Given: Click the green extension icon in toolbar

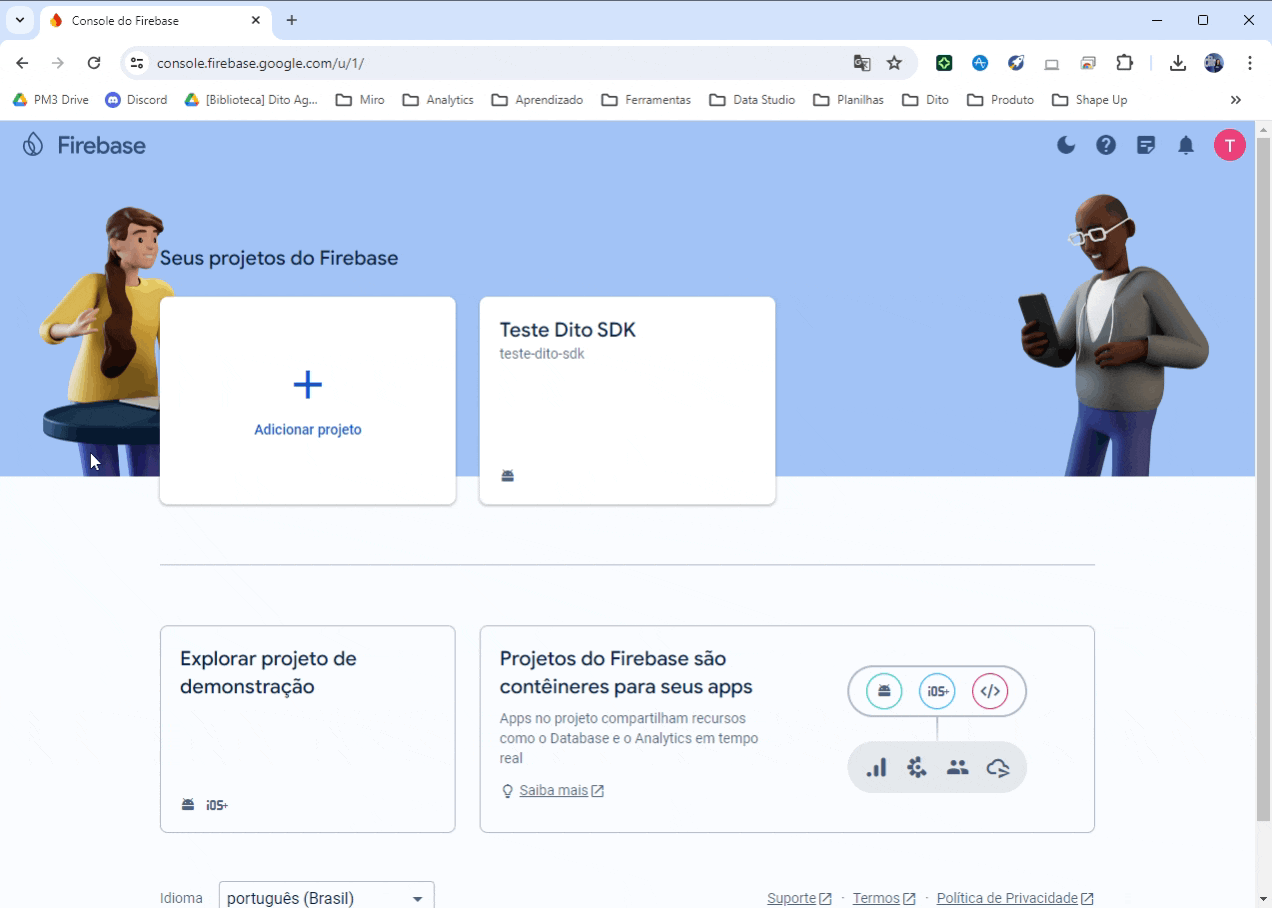Looking at the screenshot, I should pos(944,63).
